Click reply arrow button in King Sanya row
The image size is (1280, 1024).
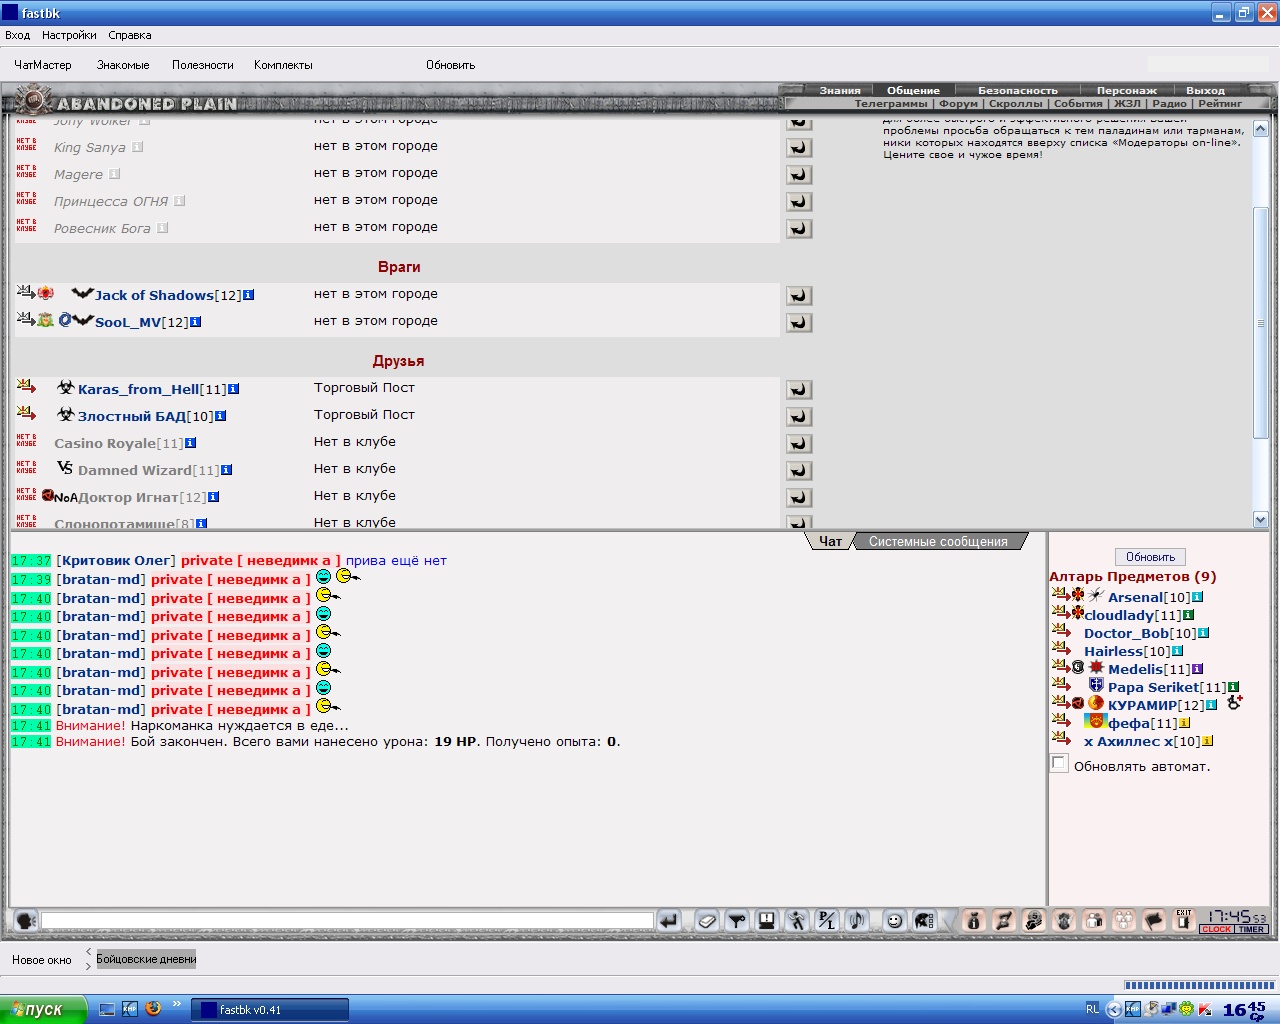pyautogui.click(x=799, y=147)
